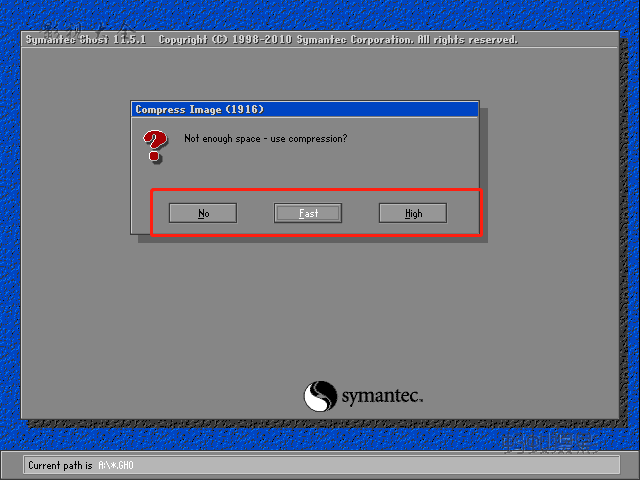640x480 pixels.
Task: Click the watermark at top-left of the window
Action: coord(88,29)
